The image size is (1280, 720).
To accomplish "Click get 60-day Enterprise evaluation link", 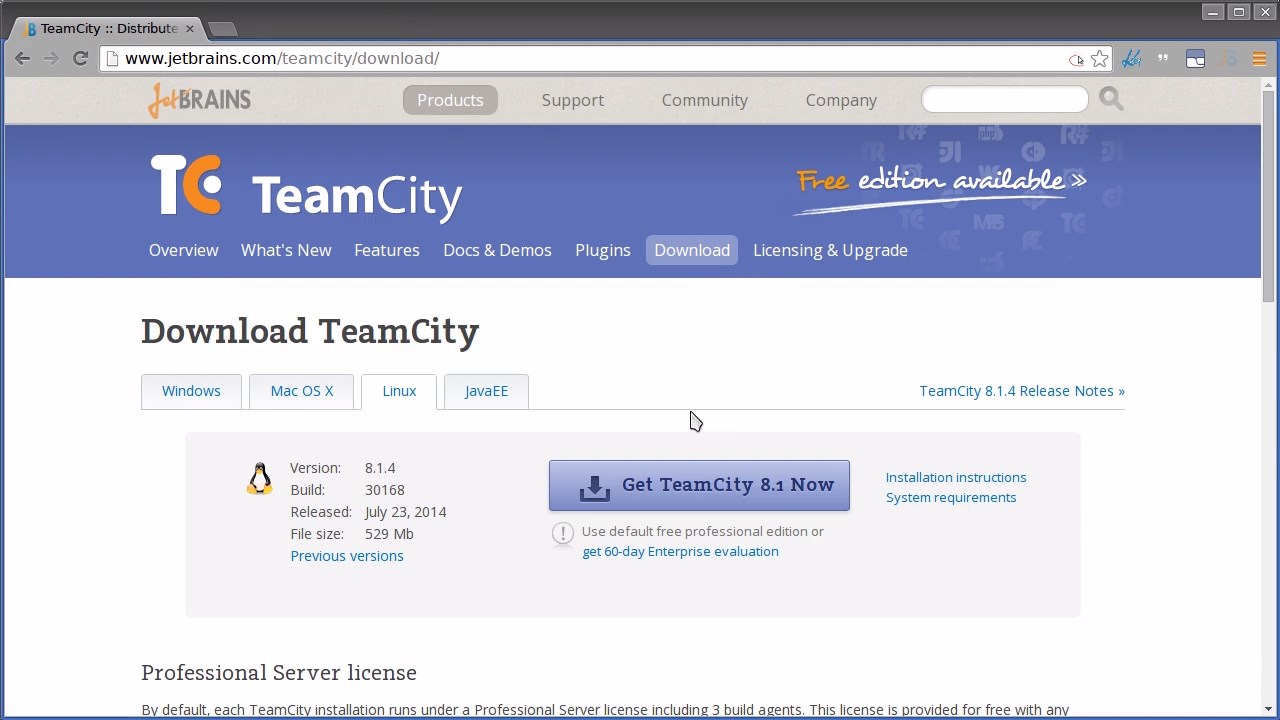I will 680,551.
